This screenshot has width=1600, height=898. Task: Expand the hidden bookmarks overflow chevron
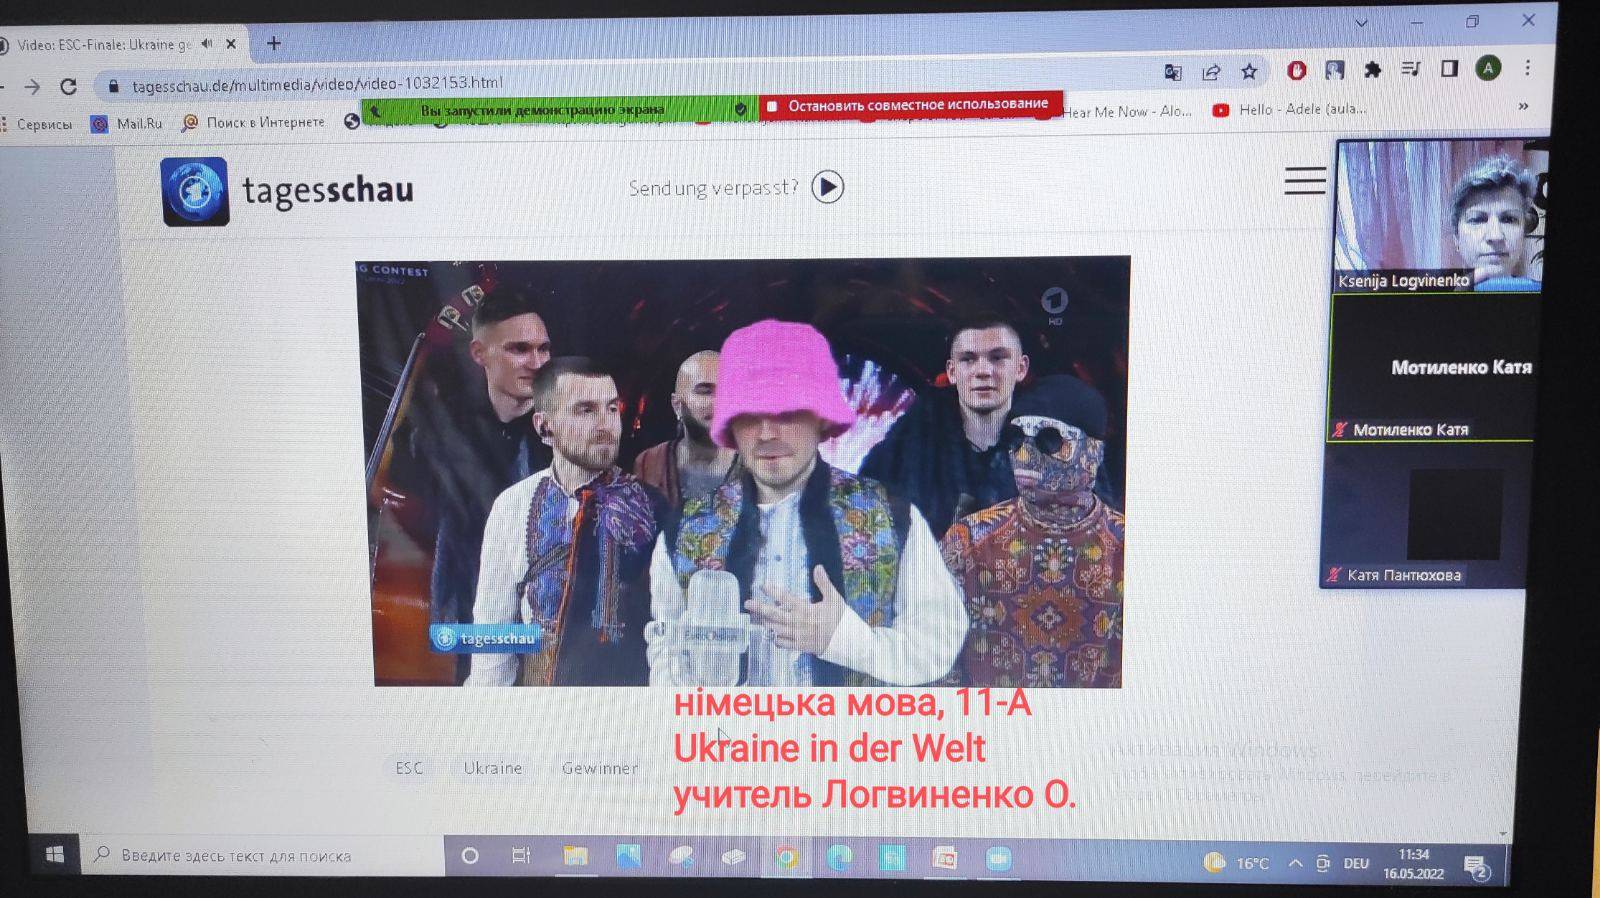(x=1523, y=106)
